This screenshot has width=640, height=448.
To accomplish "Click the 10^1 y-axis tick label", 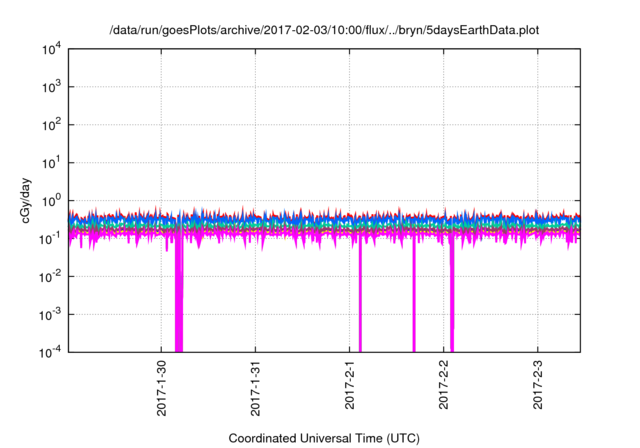I will click(51, 163).
